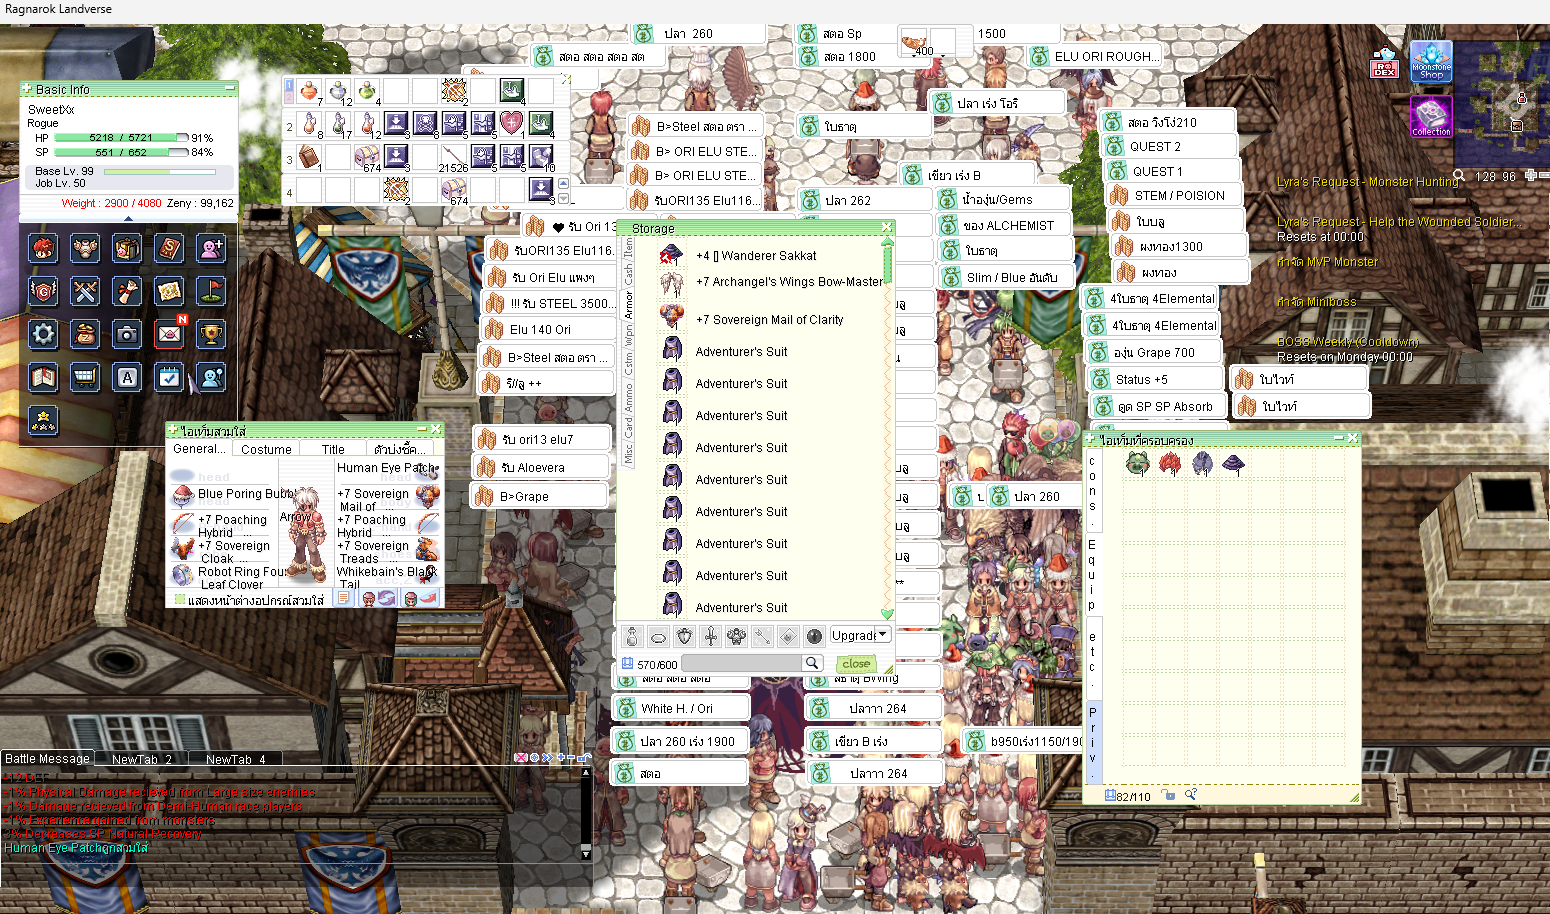Open the open-book tip icon in menu
The height and width of the screenshot is (914, 1550).
pos(43,377)
